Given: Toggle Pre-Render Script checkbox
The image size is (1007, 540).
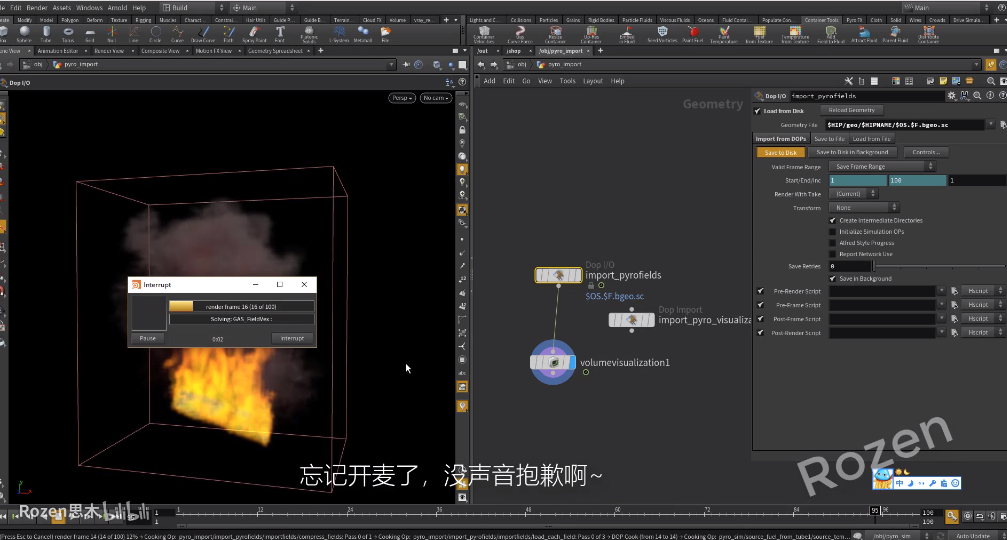Looking at the screenshot, I should coord(761,291).
